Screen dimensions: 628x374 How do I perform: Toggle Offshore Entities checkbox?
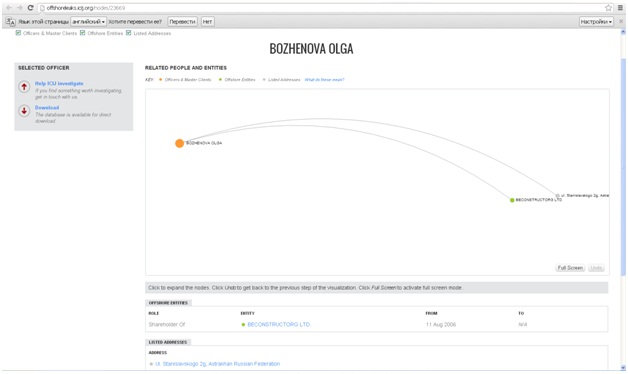(83, 33)
